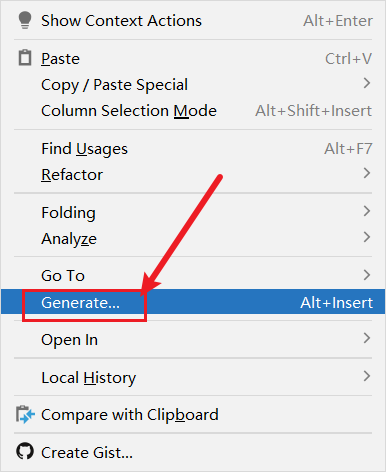Image resolution: width=386 pixels, height=472 pixels.
Task: Expand the Refactor submenu arrow
Action: point(367,173)
